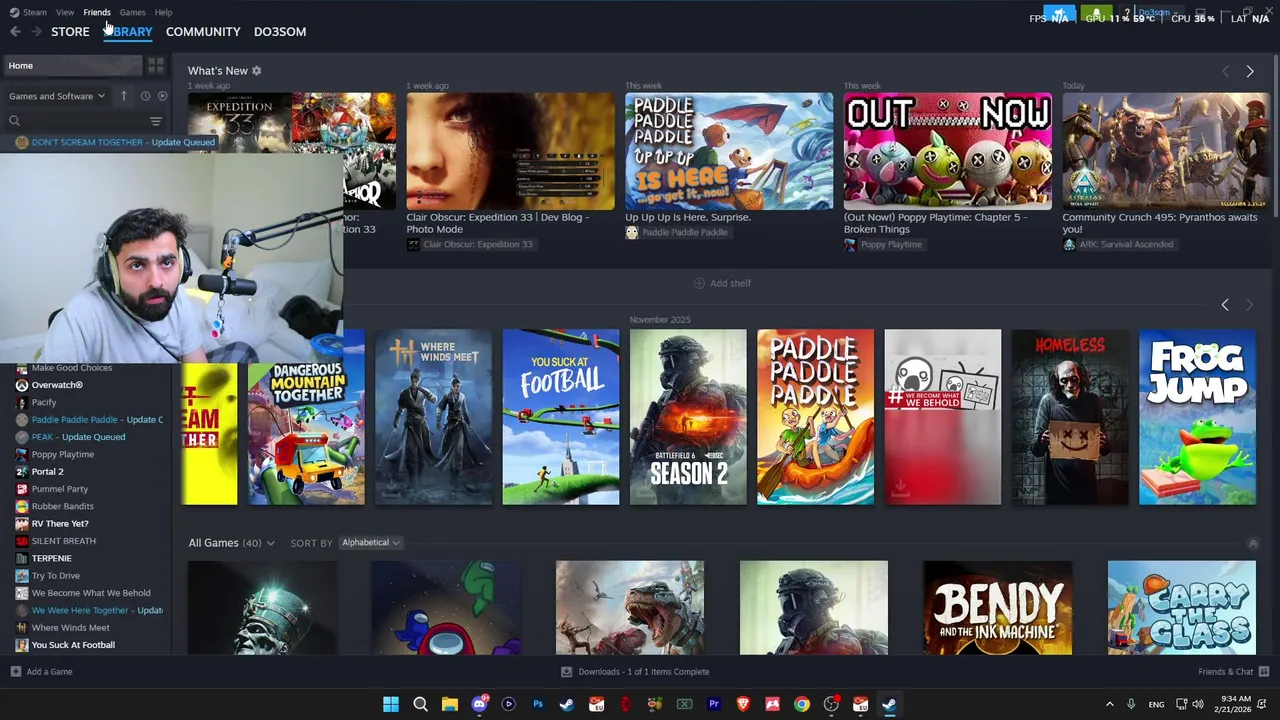Image resolution: width=1280 pixels, height=720 pixels.
Task: Show next What's New items
Action: [x=1249, y=71]
